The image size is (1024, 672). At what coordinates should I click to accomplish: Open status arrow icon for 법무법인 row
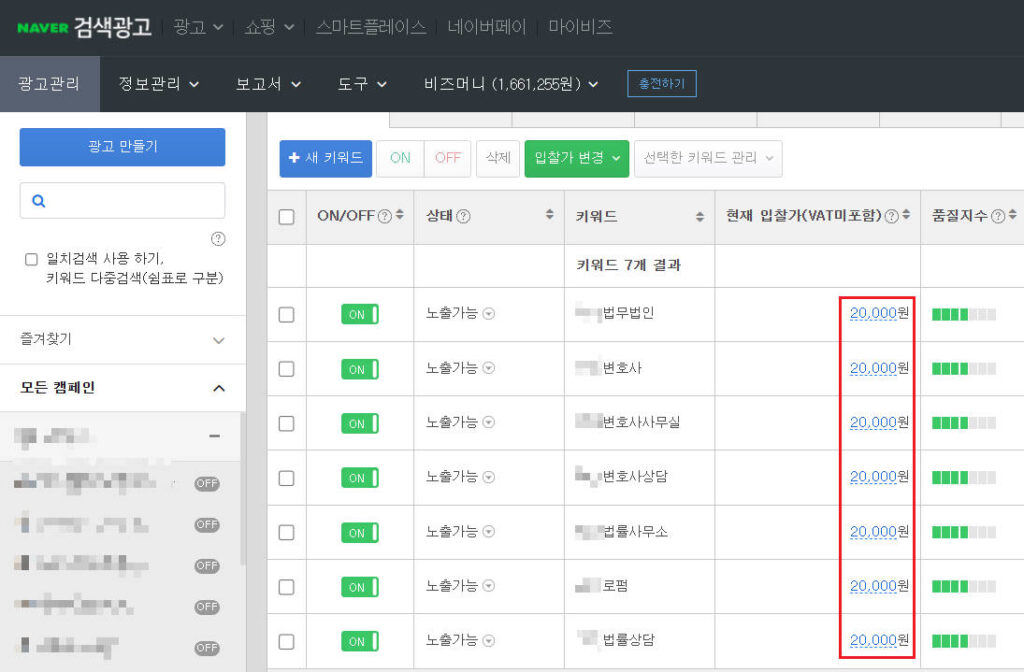pos(488,314)
